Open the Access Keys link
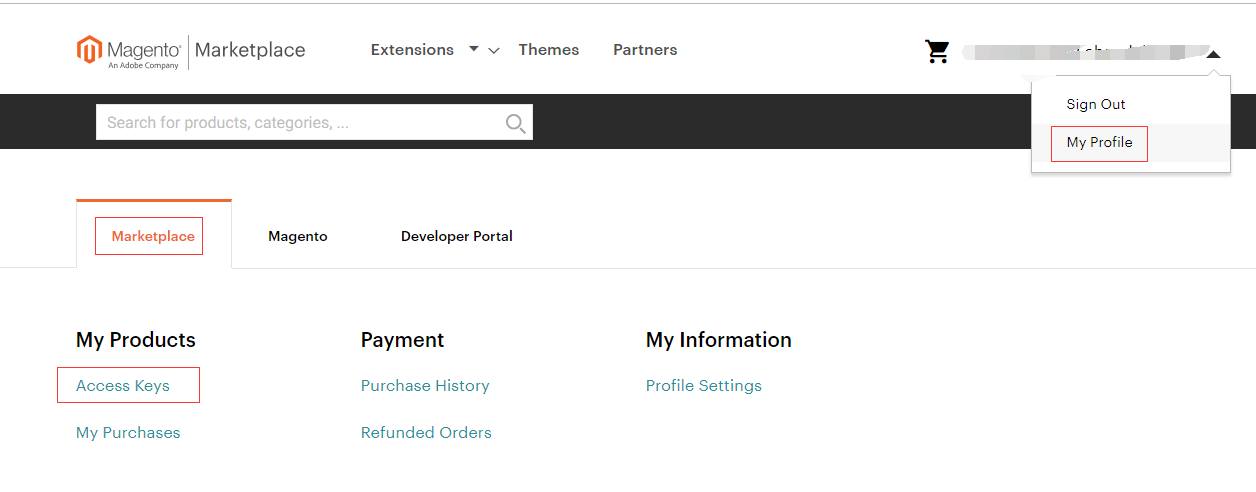The image size is (1256, 492). [x=123, y=386]
